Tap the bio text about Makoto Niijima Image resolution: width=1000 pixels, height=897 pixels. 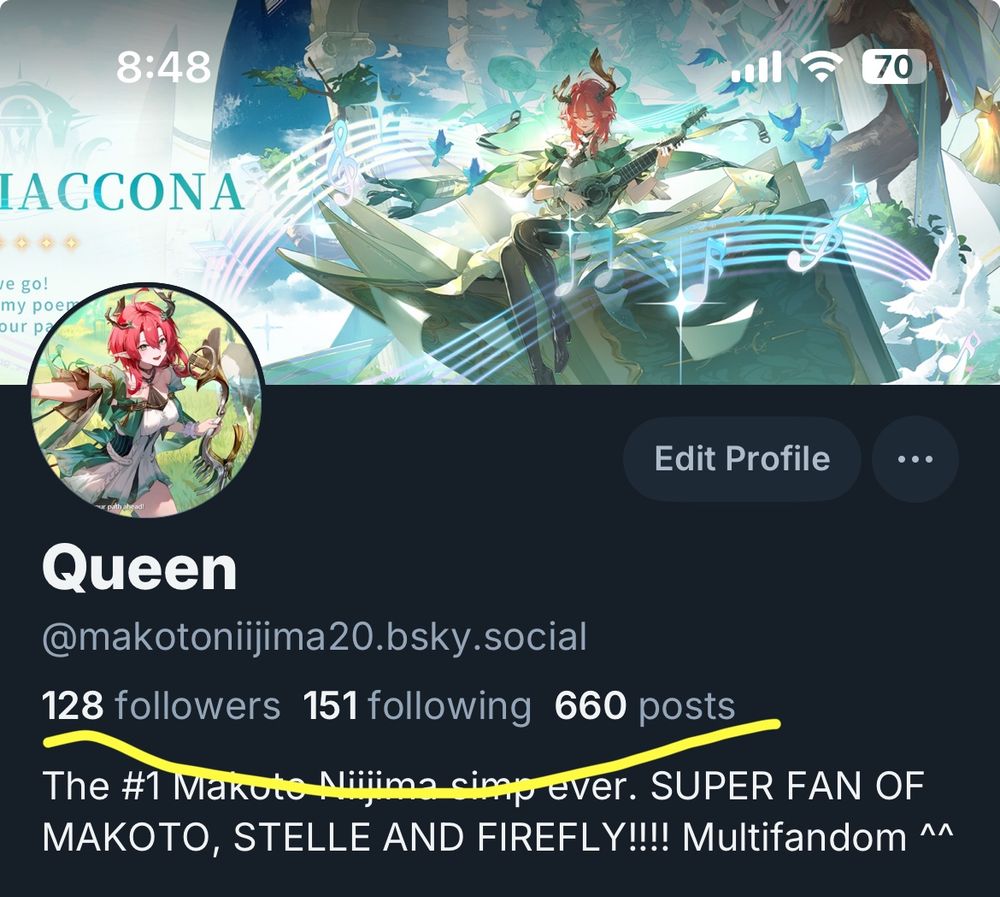[497, 811]
